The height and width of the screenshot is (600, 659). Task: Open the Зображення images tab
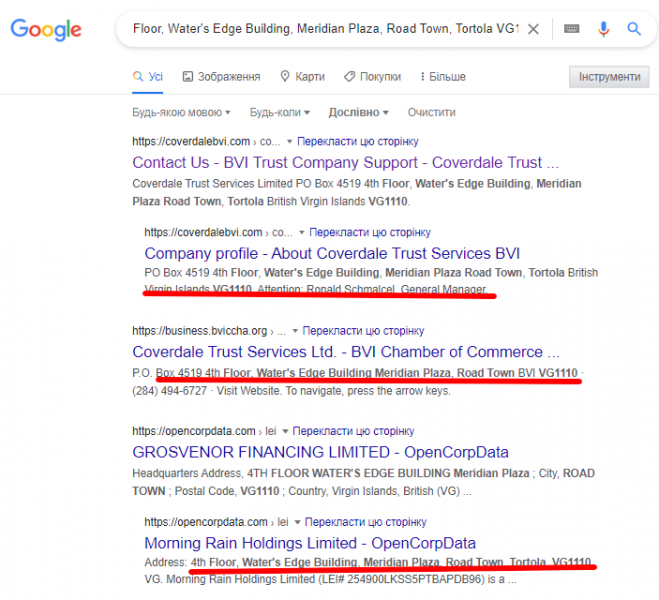[221, 76]
